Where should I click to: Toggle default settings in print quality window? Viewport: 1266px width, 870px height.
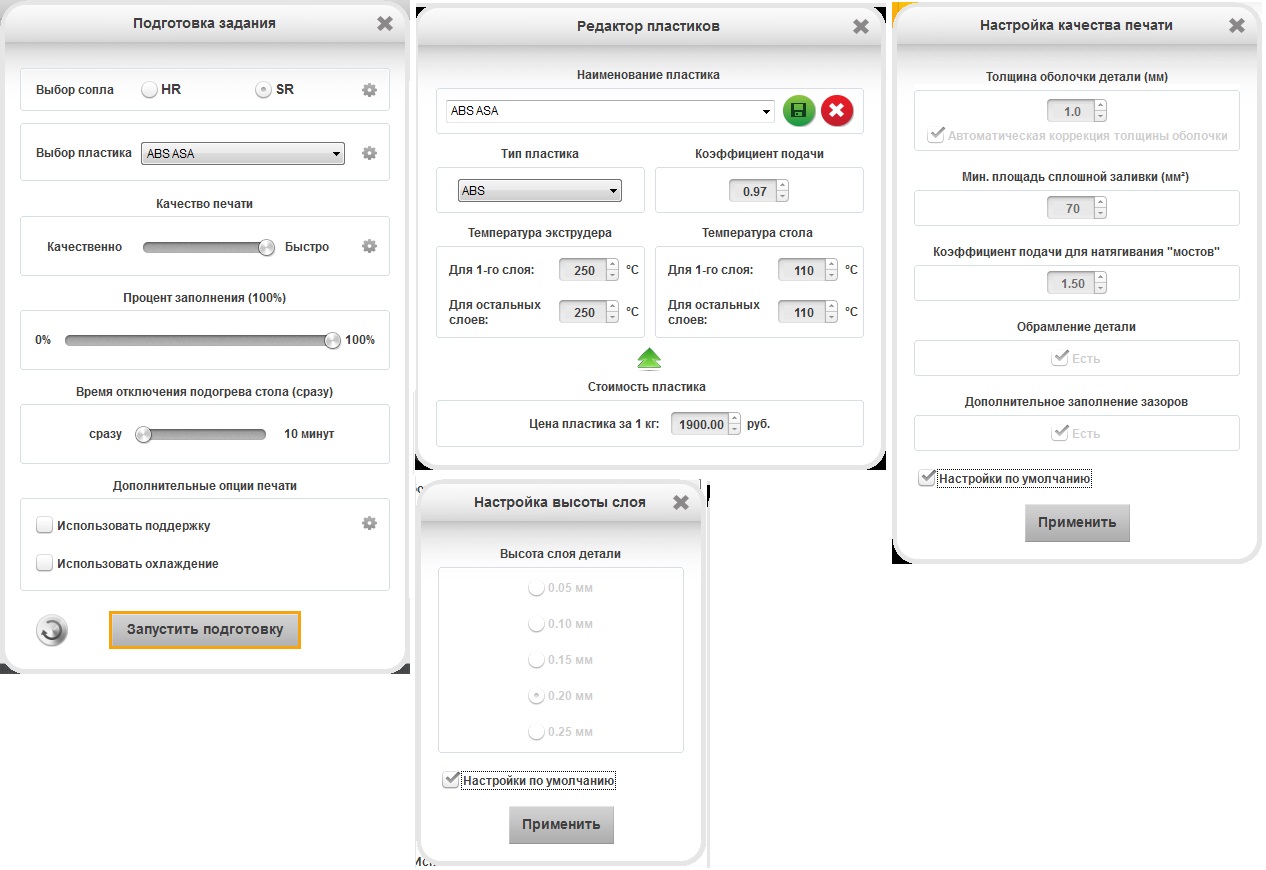point(927,478)
